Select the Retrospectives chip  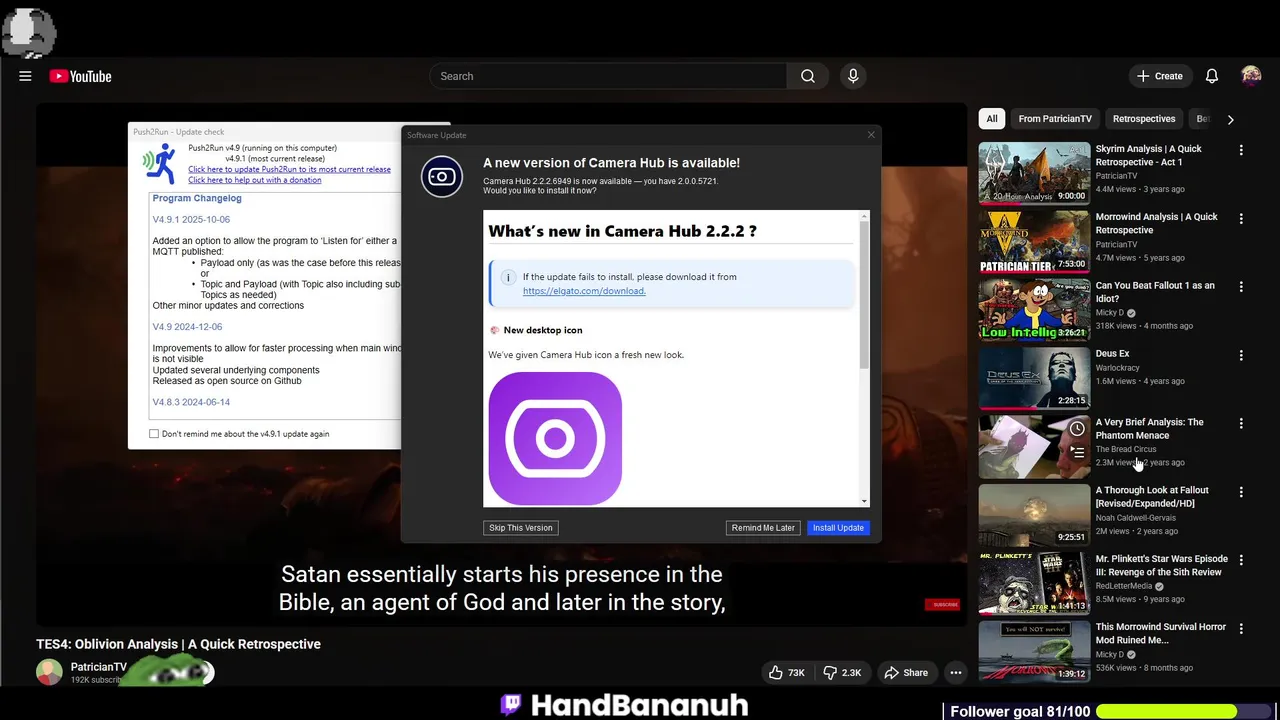click(1144, 119)
